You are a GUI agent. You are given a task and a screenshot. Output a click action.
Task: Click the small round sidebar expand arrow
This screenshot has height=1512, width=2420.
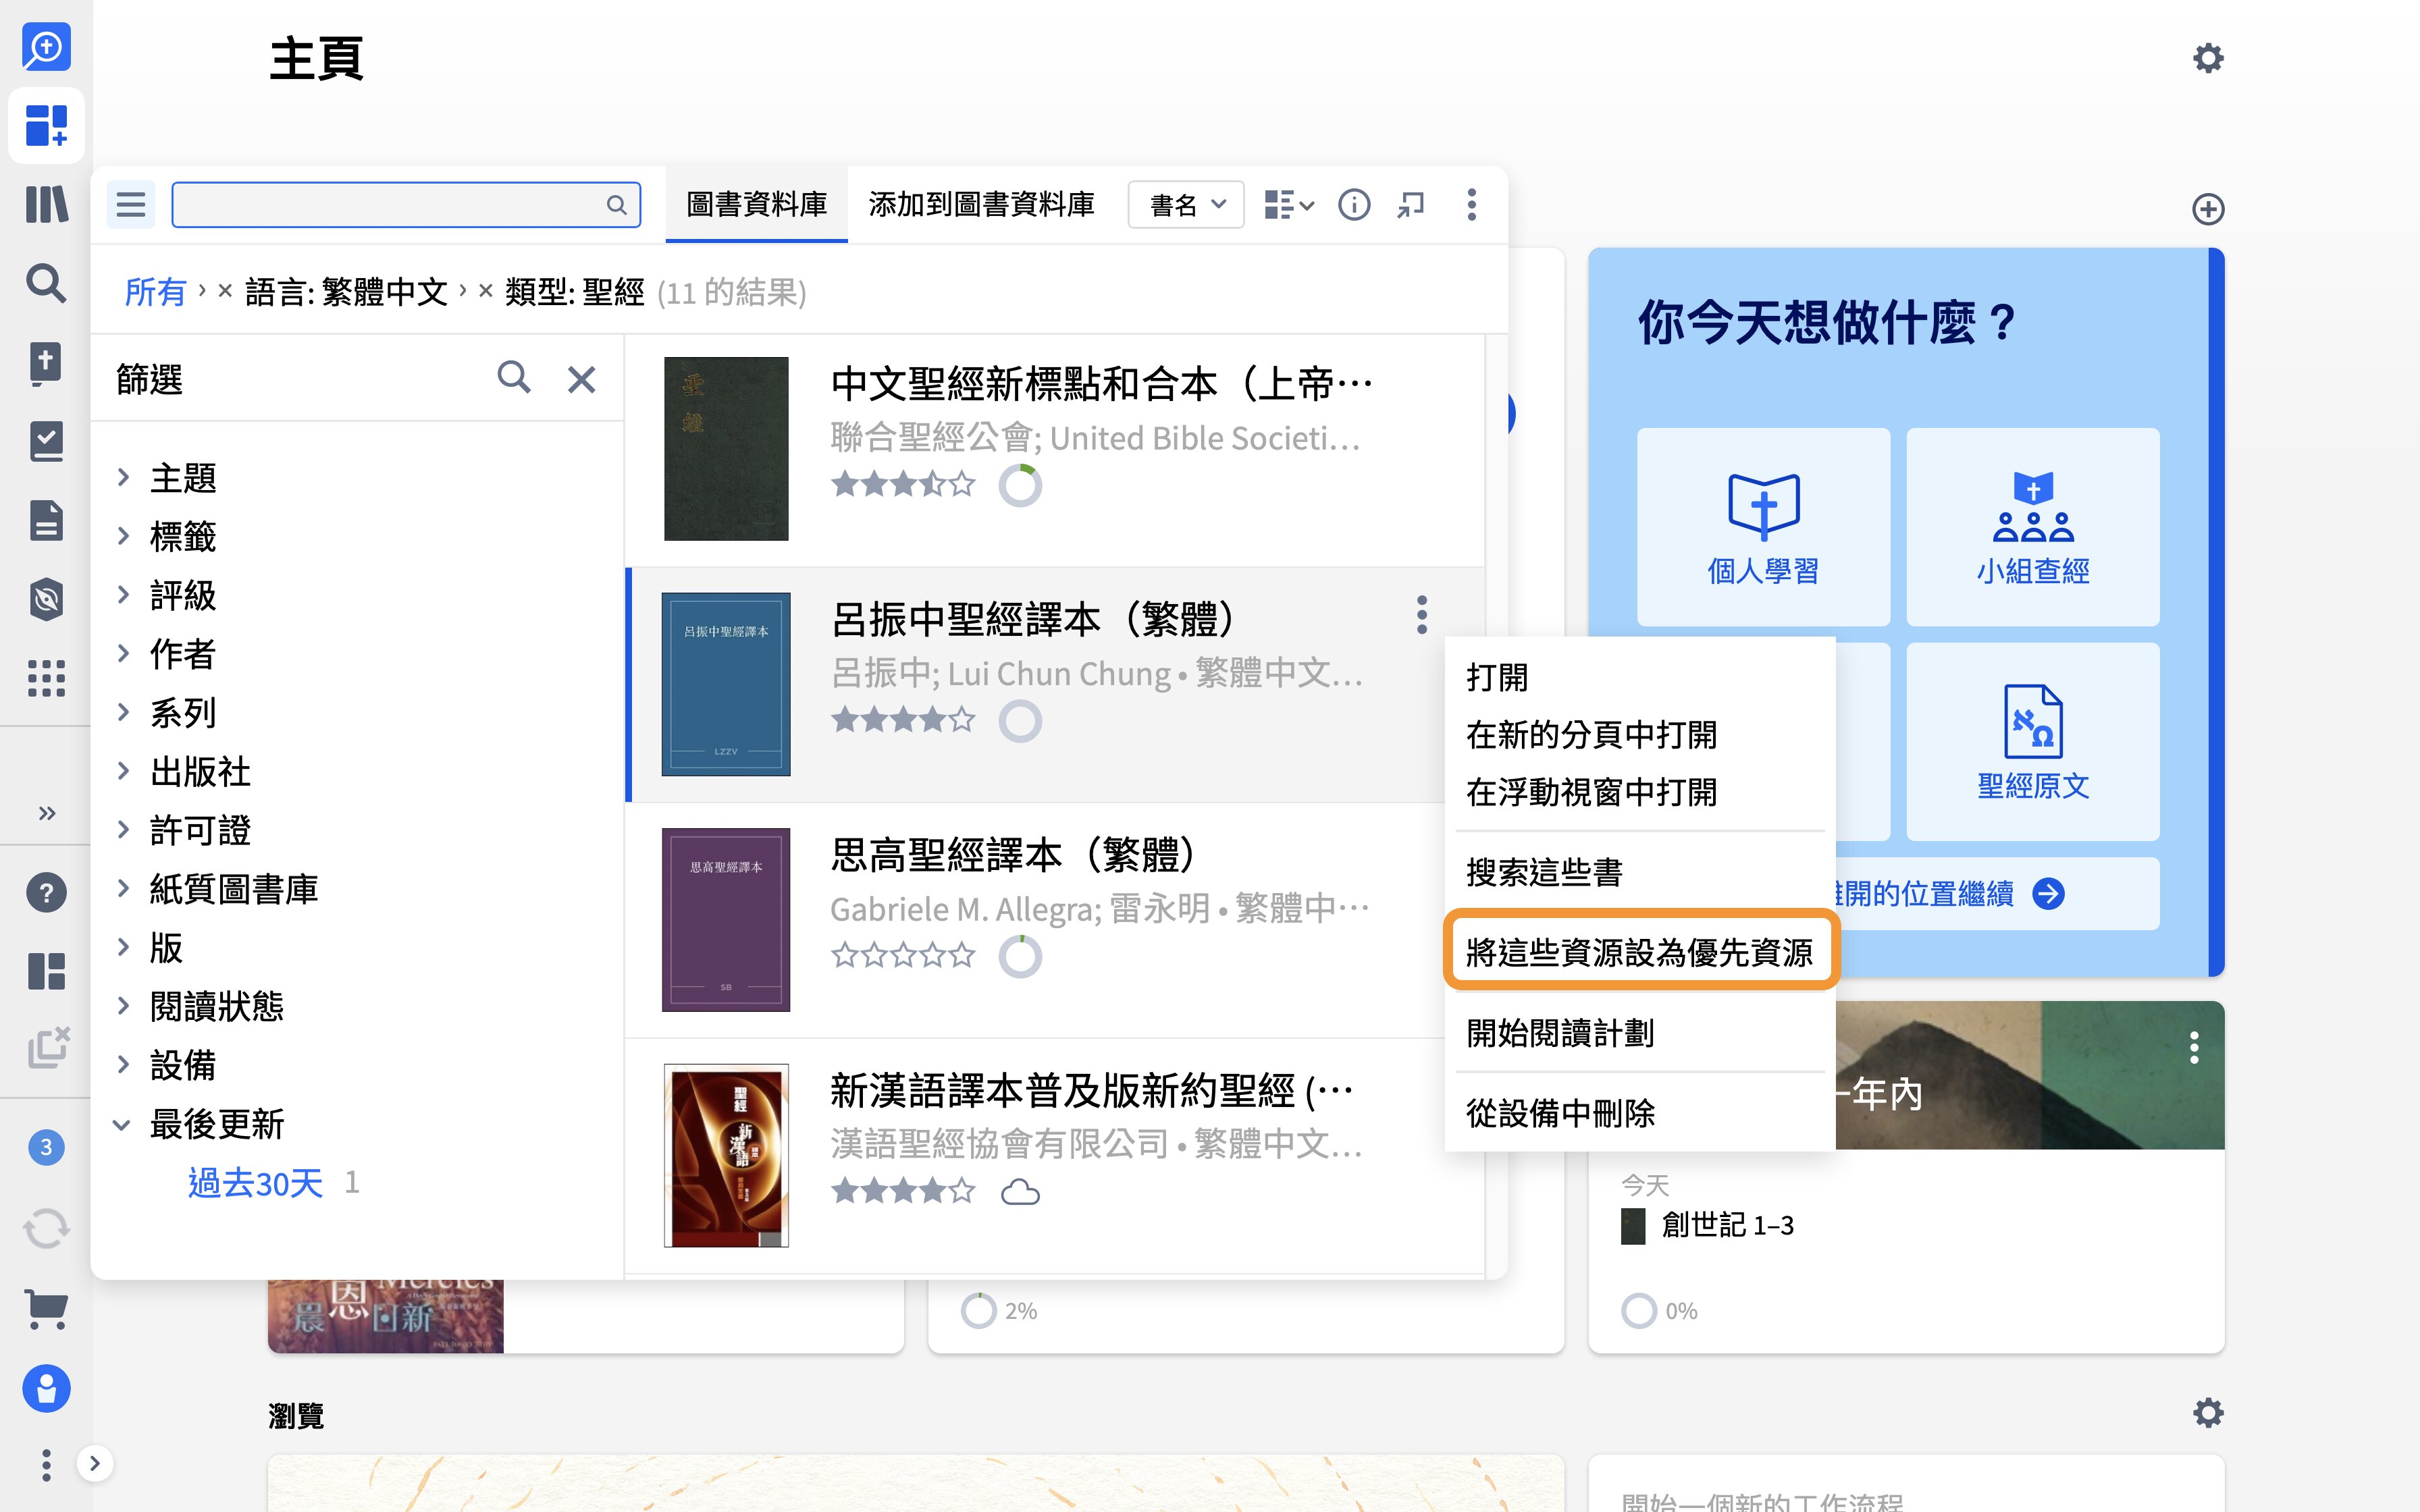(x=95, y=1463)
